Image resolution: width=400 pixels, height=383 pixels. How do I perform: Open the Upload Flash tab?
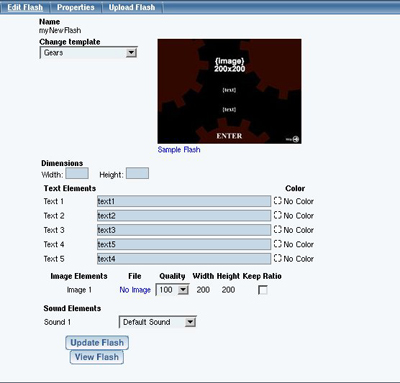click(x=132, y=7)
